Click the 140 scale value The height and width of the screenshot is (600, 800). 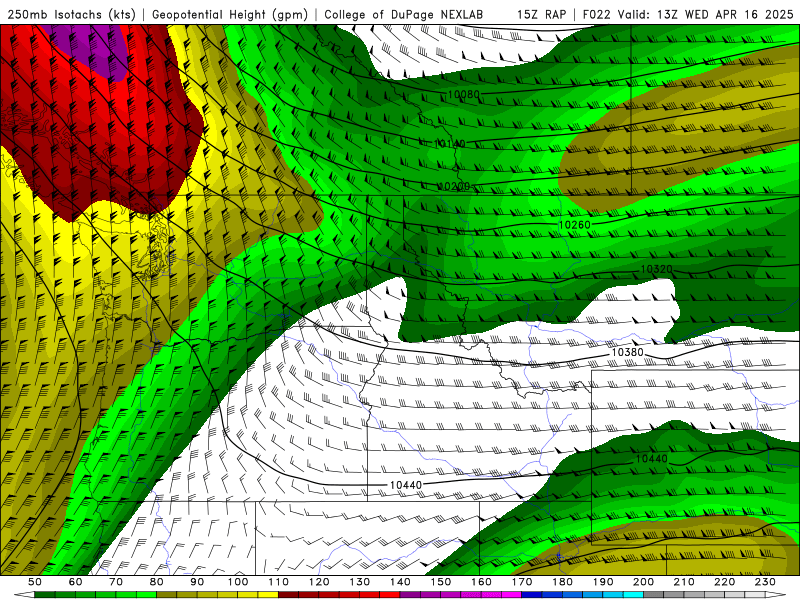pyautogui.click(x=400, y=582)
